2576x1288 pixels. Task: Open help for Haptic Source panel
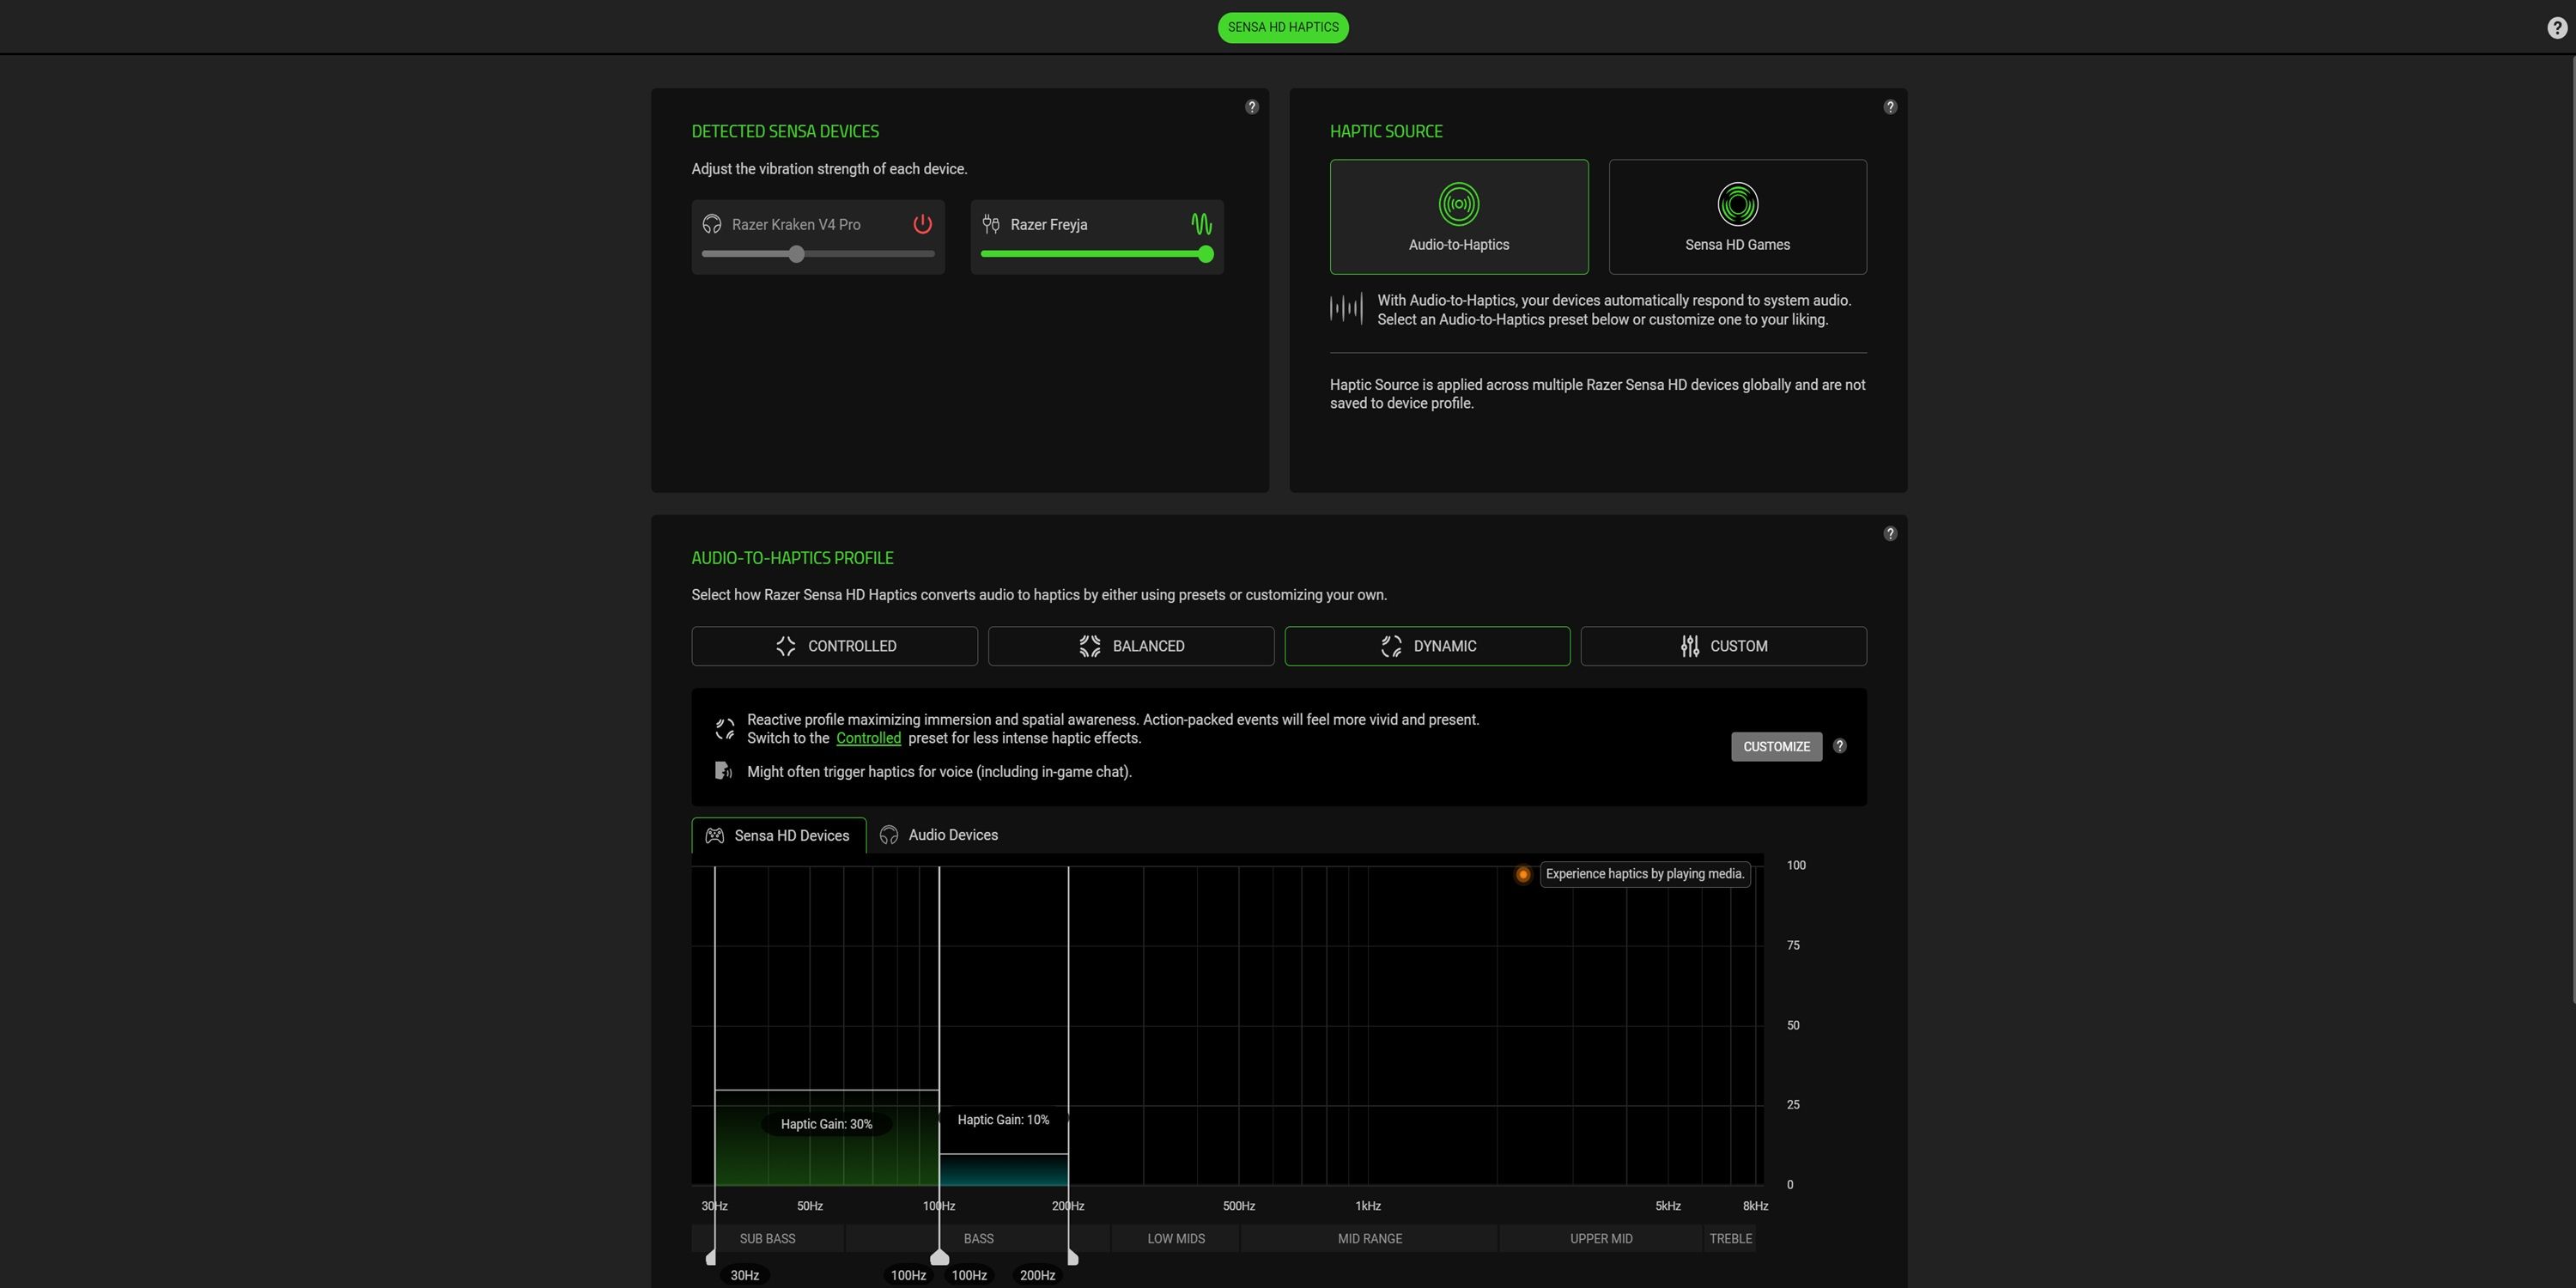[x=1889, y=107]
